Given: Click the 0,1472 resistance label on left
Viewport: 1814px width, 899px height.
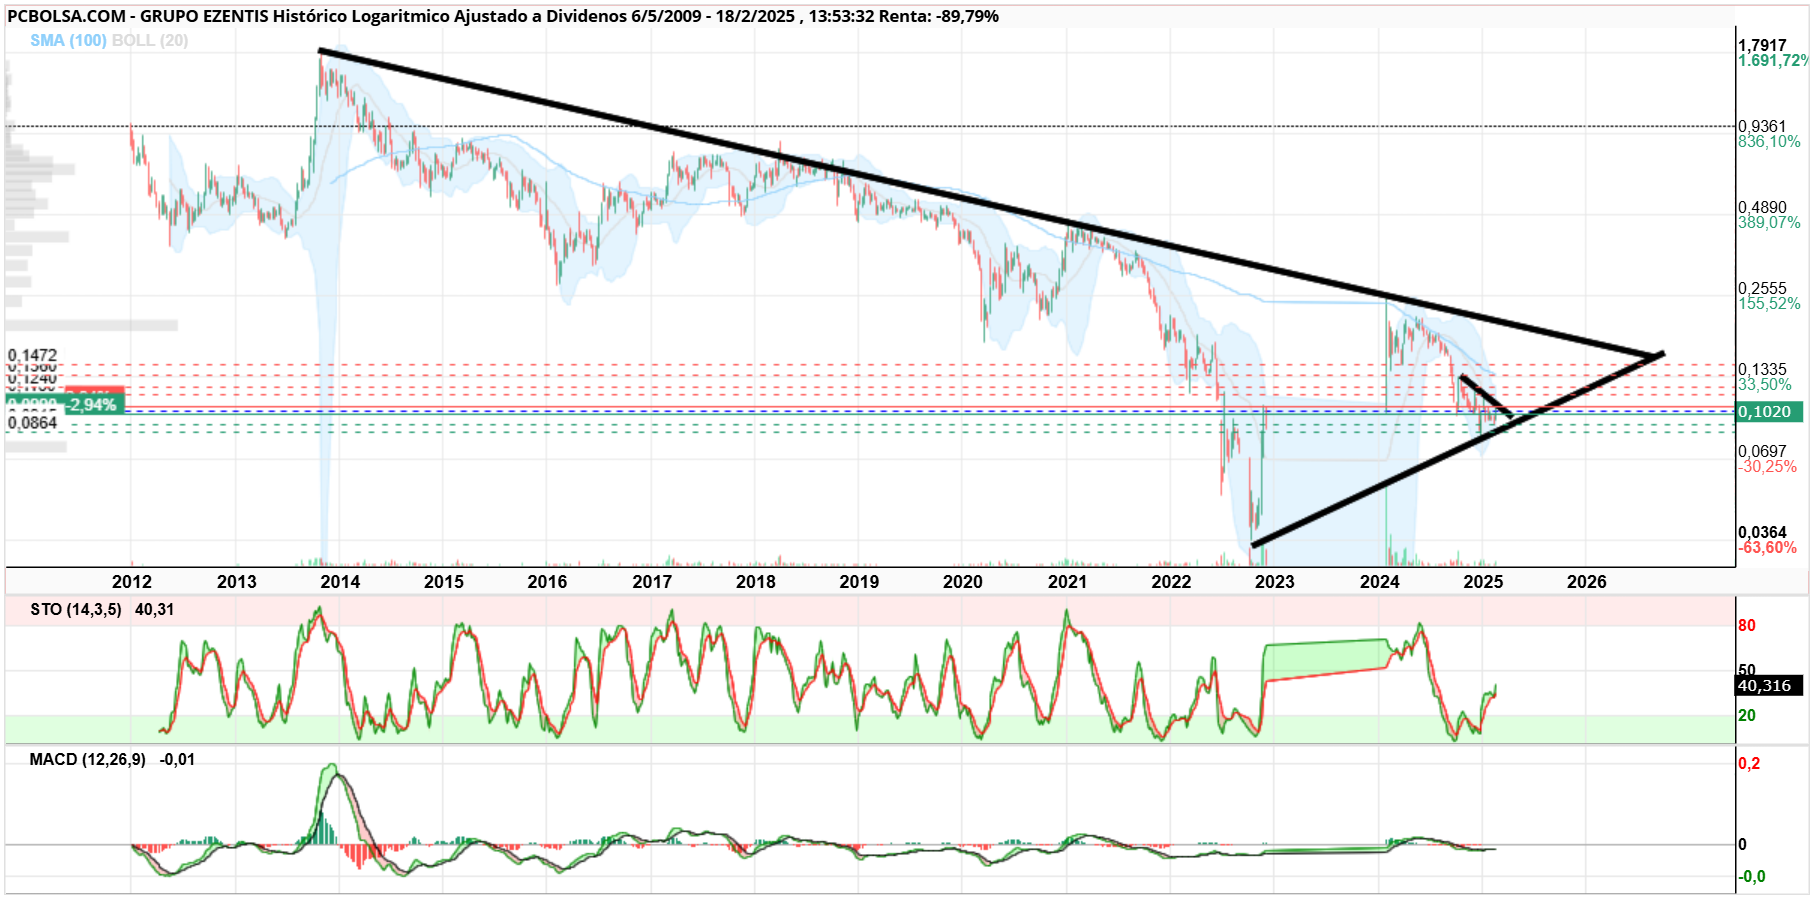Looking at the screenshot, I should pyautogui.click(x=33, y=356).
